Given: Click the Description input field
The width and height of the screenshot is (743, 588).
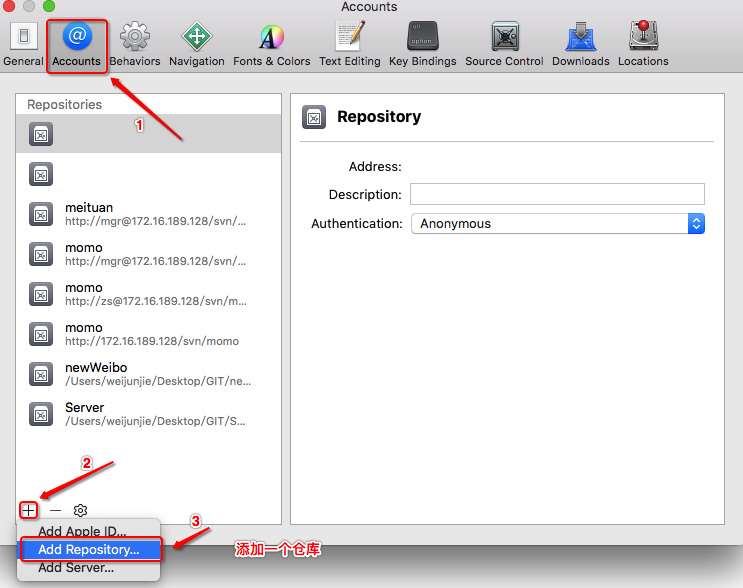Looking at the screenshot, I should tap(557, 194).
